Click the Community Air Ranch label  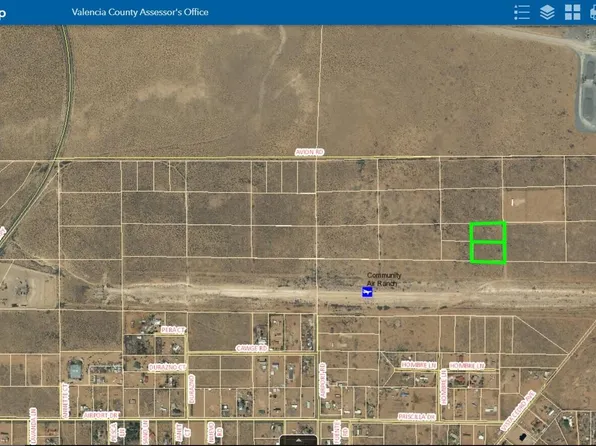pos(384,279)
